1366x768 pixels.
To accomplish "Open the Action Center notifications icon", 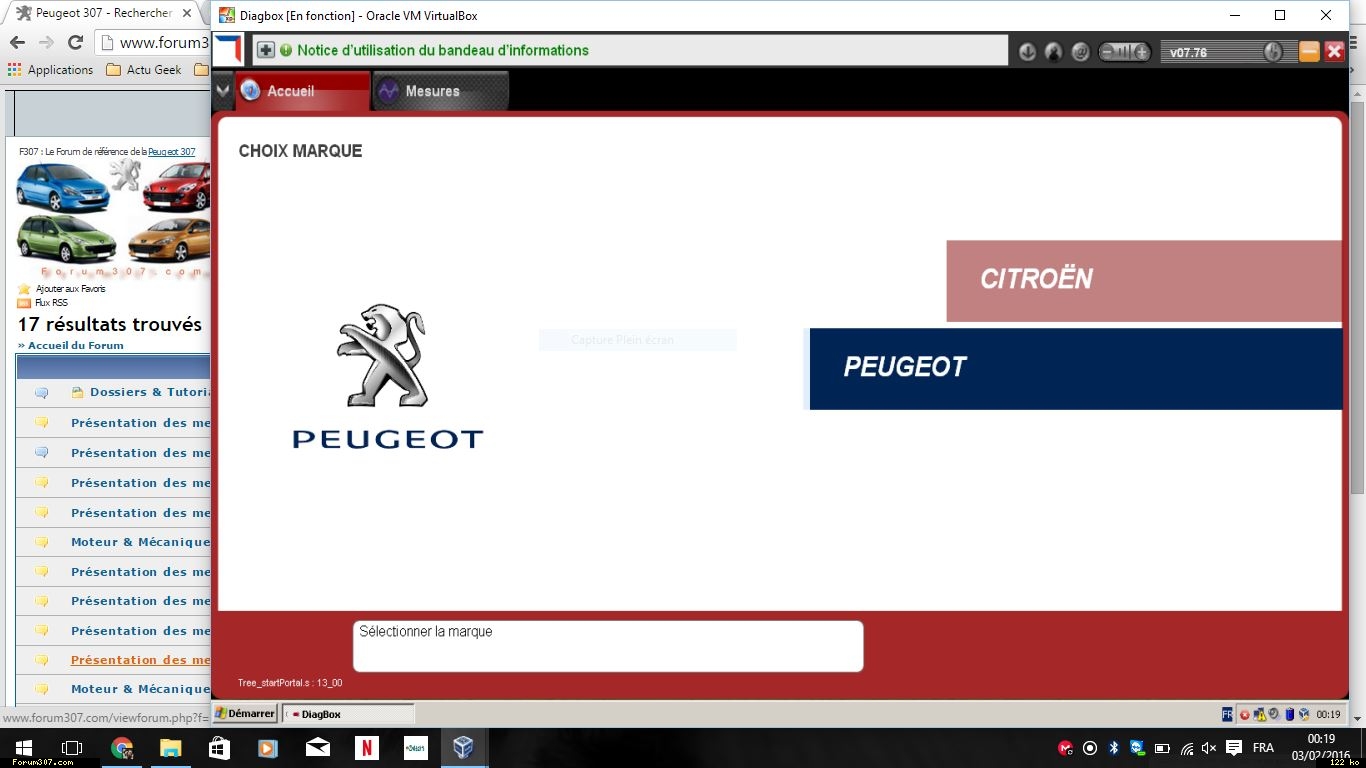I will coord(1234,748).
